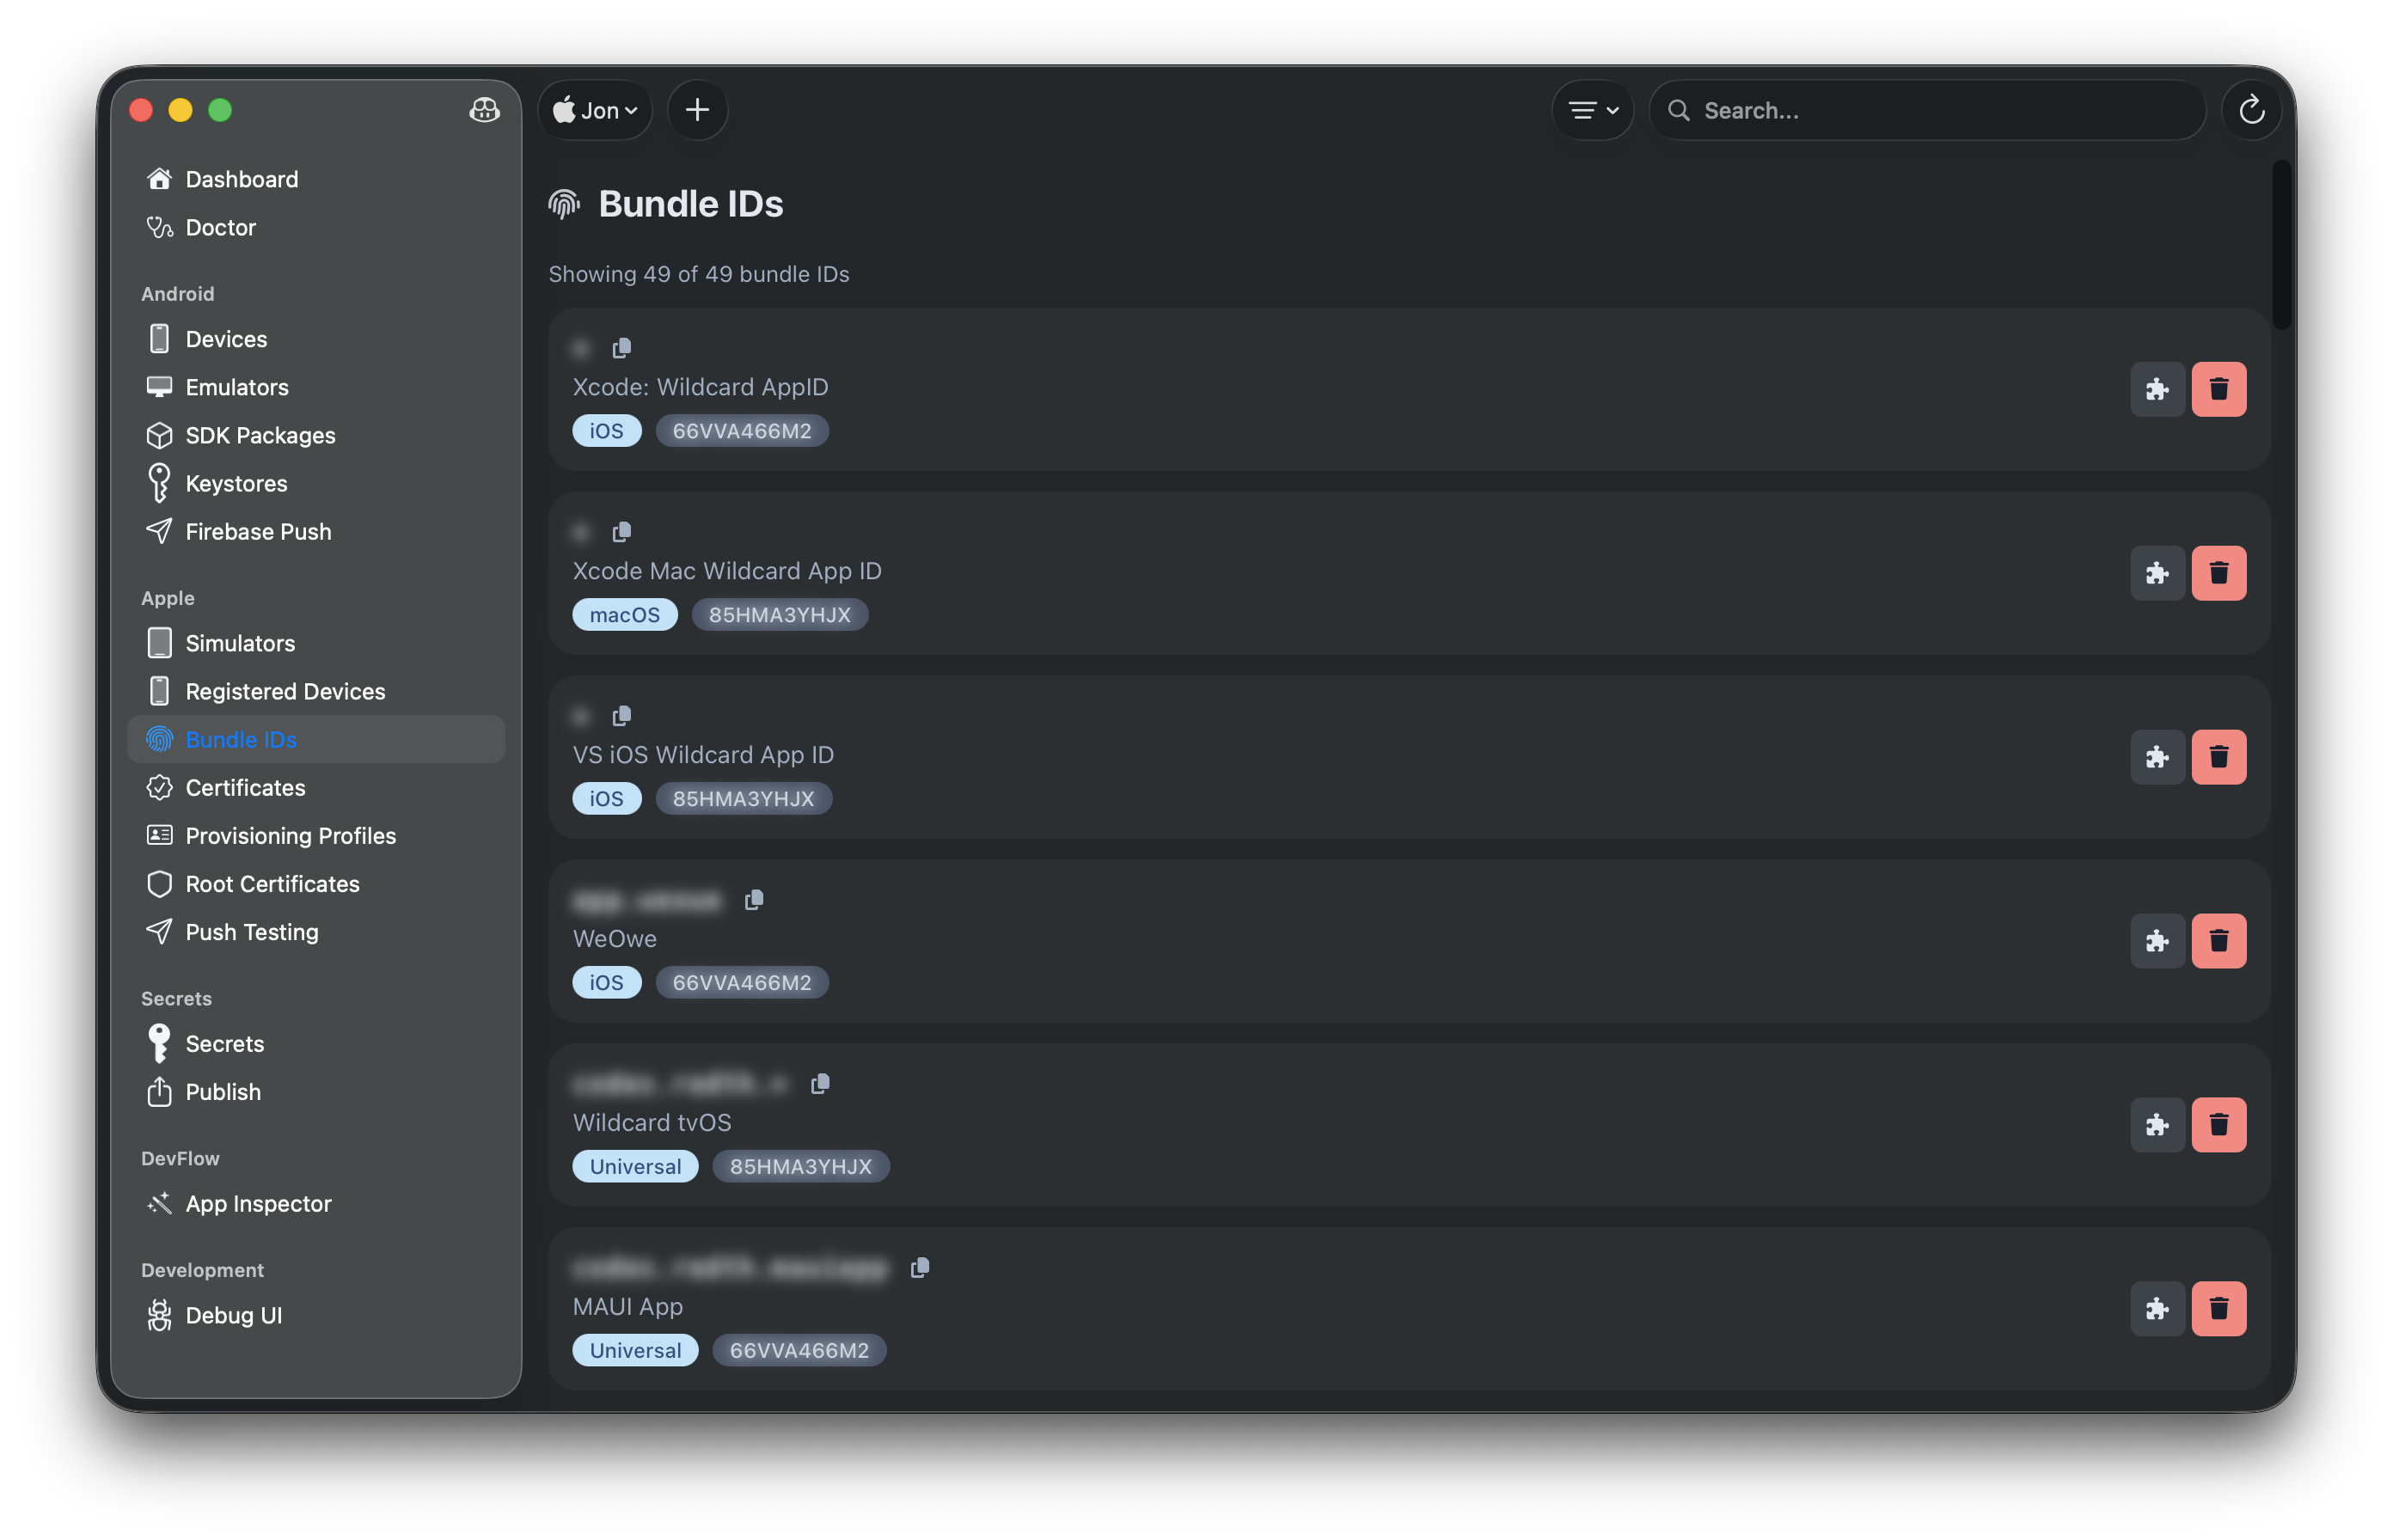Delete the MAUI App bundle ID
This screenshot has width=2393, height=1540.
[2219, 1308]
